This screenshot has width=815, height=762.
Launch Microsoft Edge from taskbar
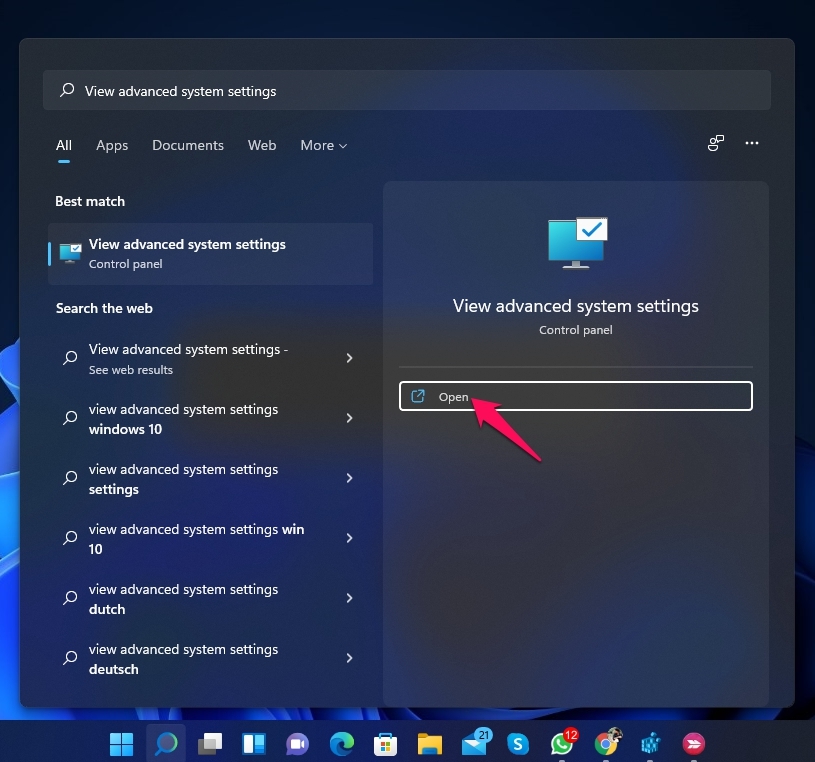tap(341, 744)
